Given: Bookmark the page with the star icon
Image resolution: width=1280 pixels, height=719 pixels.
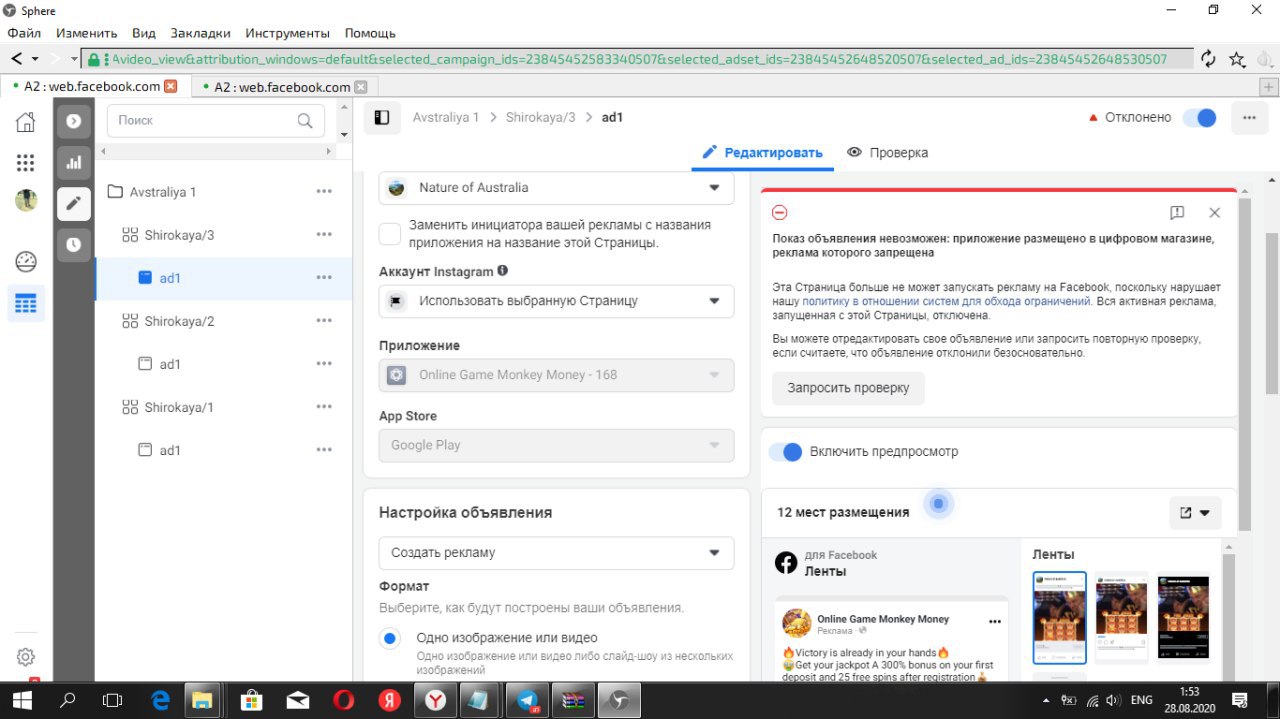Looking at the screenshot, I should (1237, 59).
